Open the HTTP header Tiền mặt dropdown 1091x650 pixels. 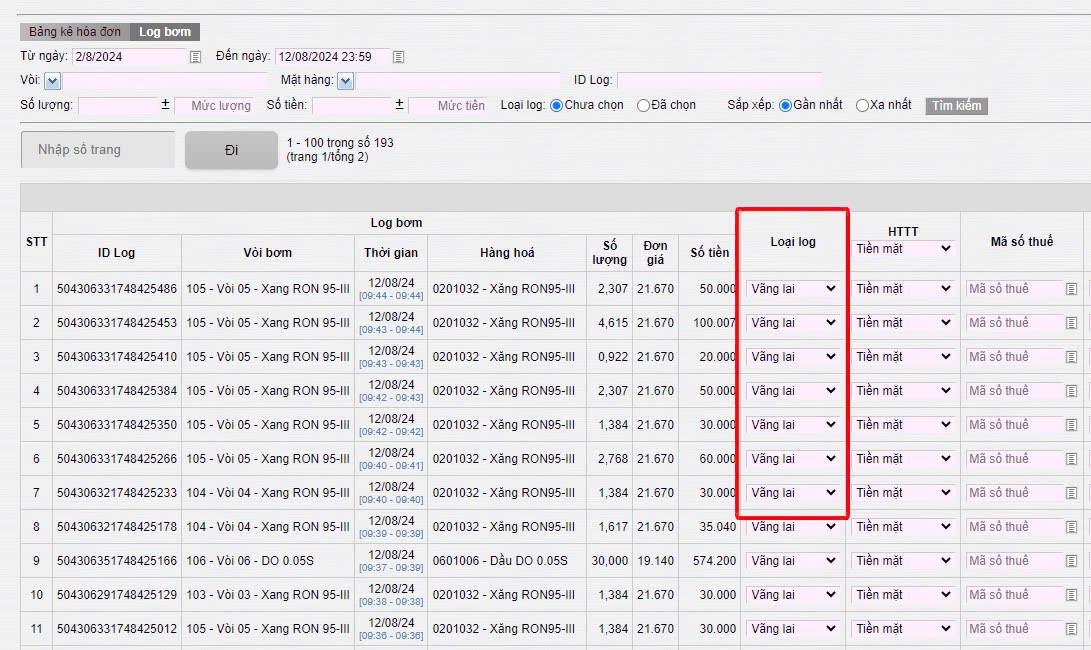(903, 249)
